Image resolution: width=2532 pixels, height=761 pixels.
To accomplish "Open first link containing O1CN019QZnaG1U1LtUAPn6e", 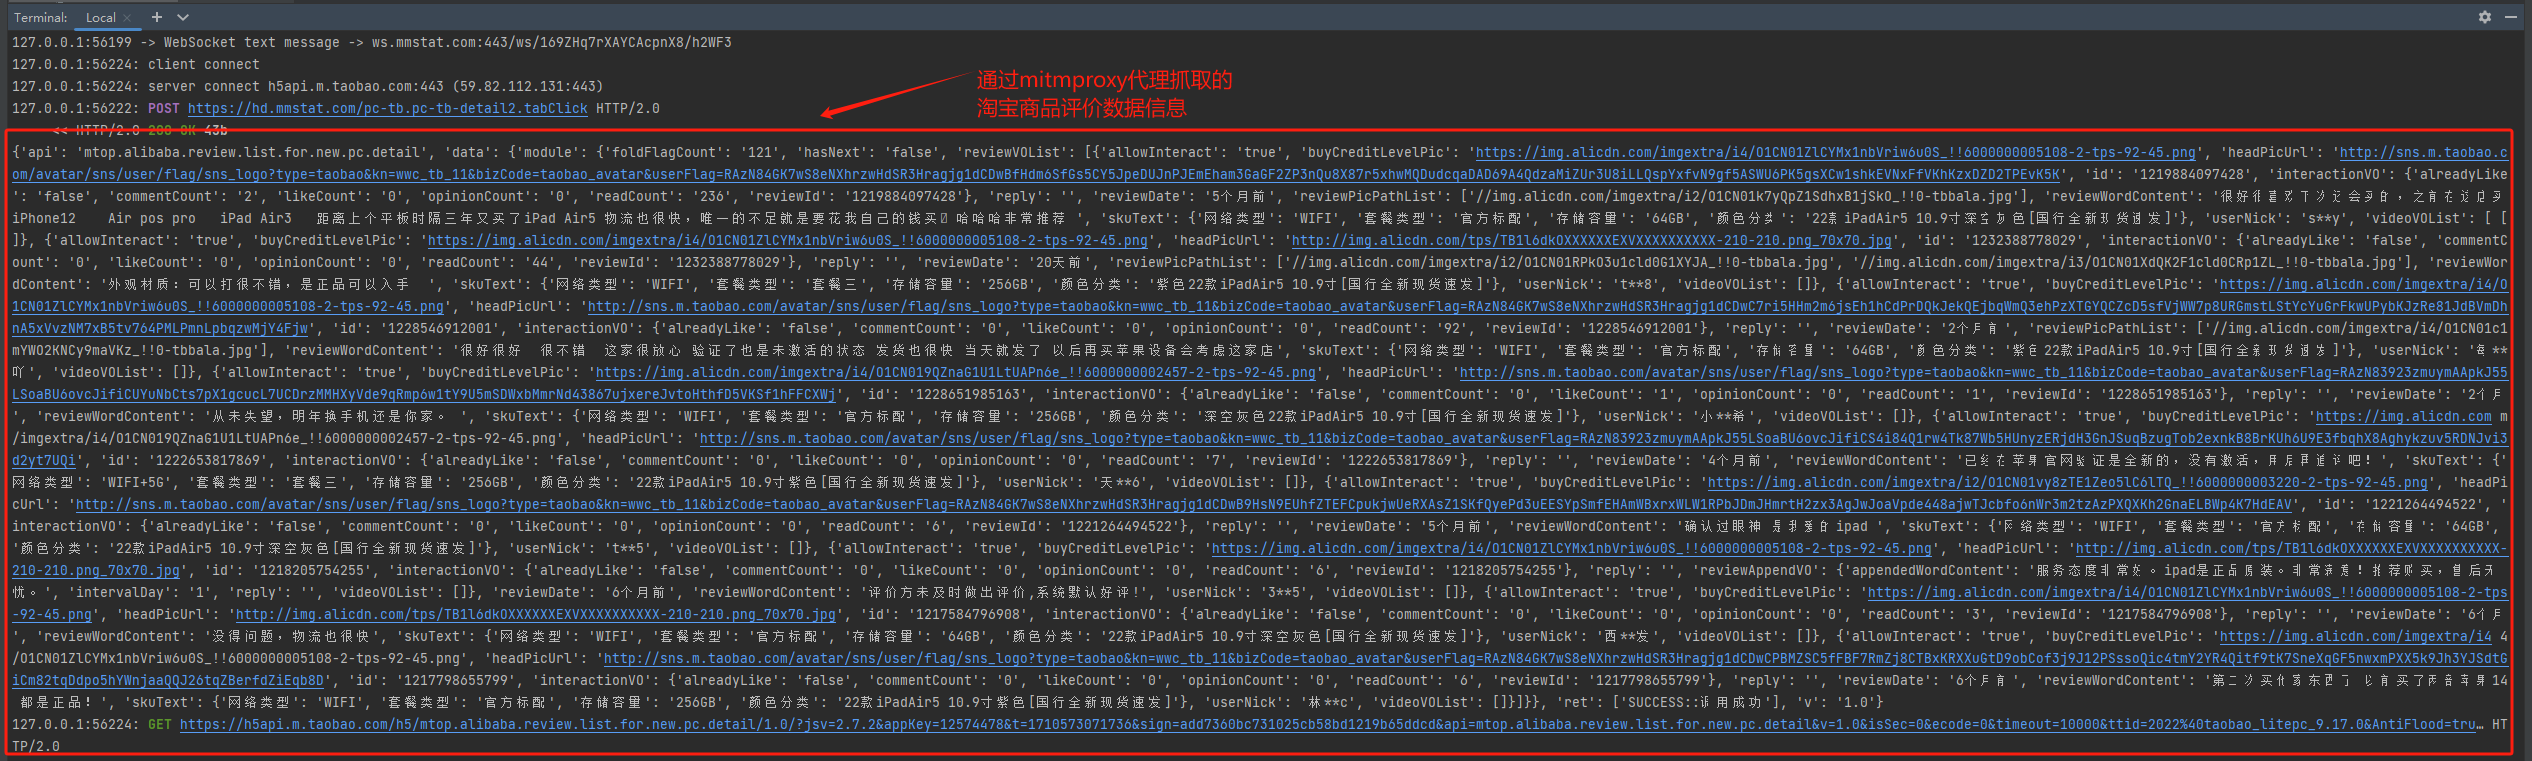I will (955, 373).
